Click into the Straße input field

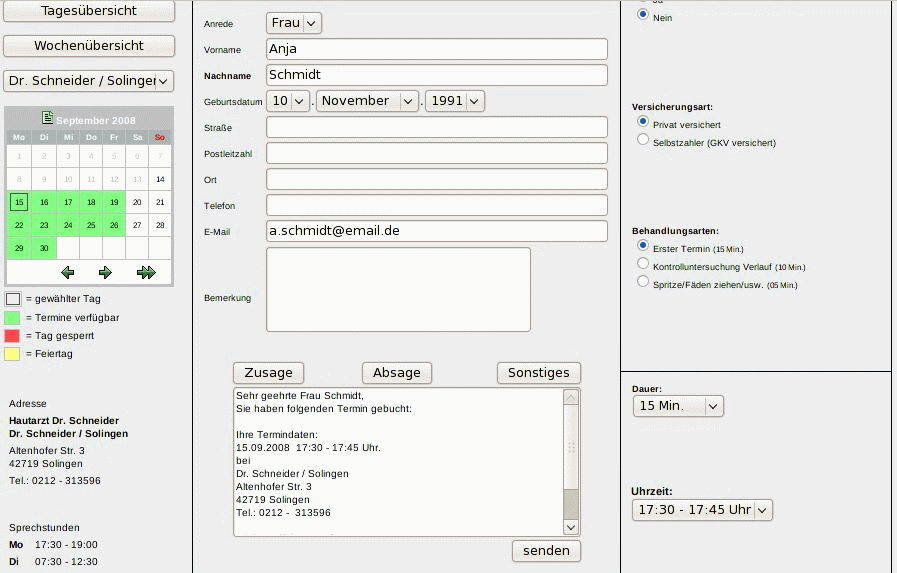pos(436,127)
